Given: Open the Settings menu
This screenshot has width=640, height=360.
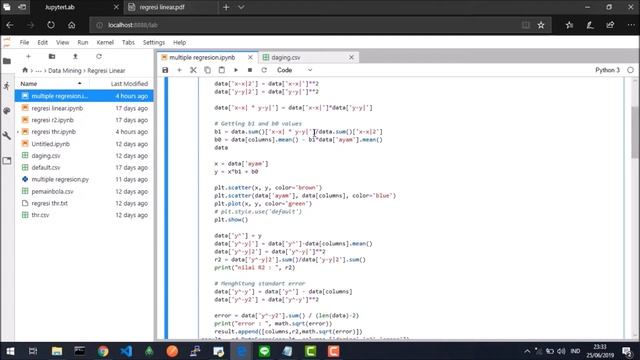Looking at the screenshot, I should 154,42.
